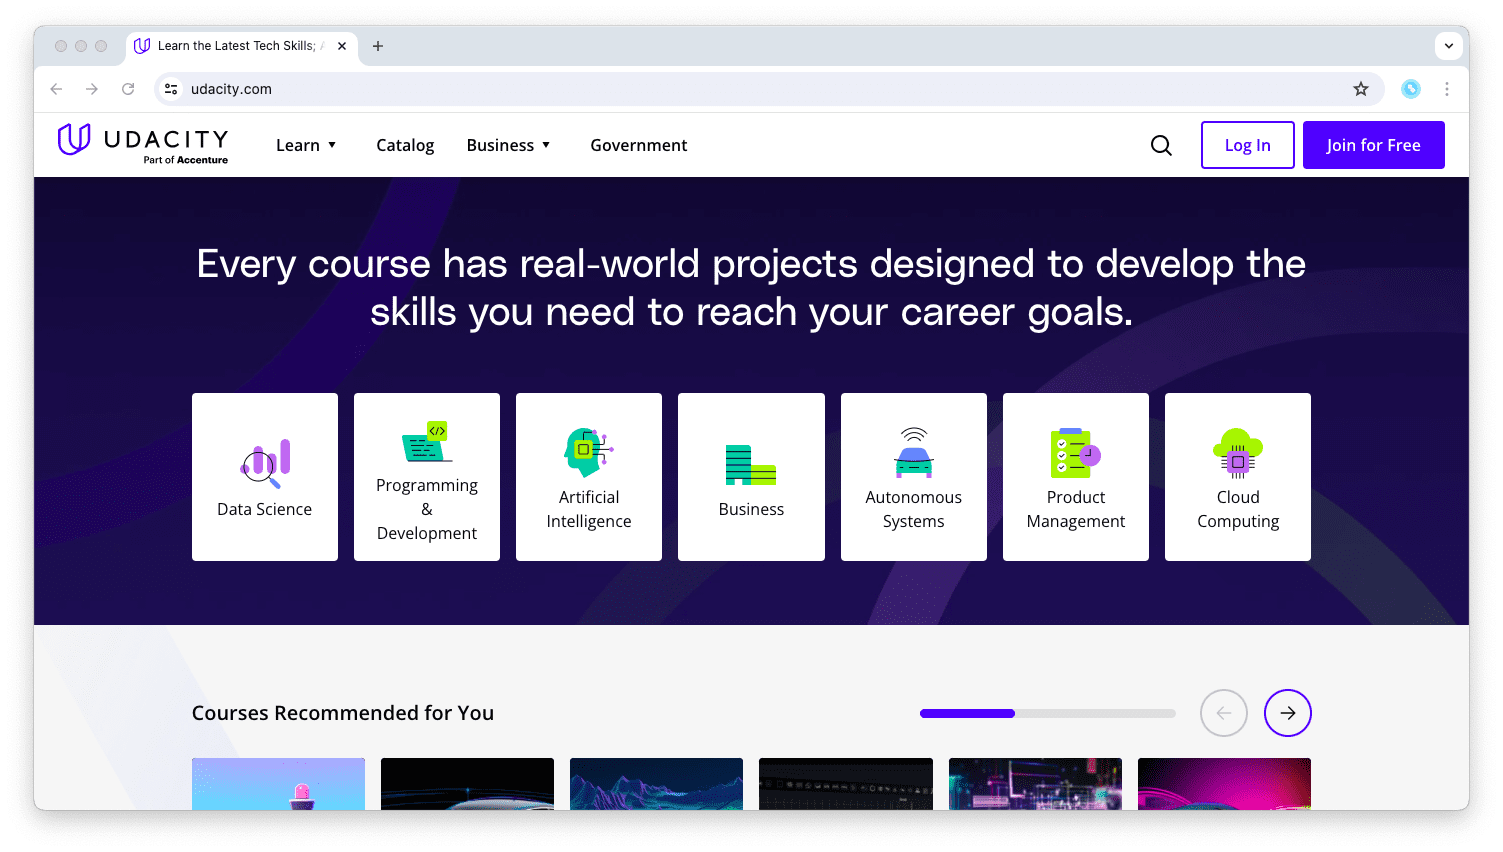Go to the Catalog page

(405, 145)
